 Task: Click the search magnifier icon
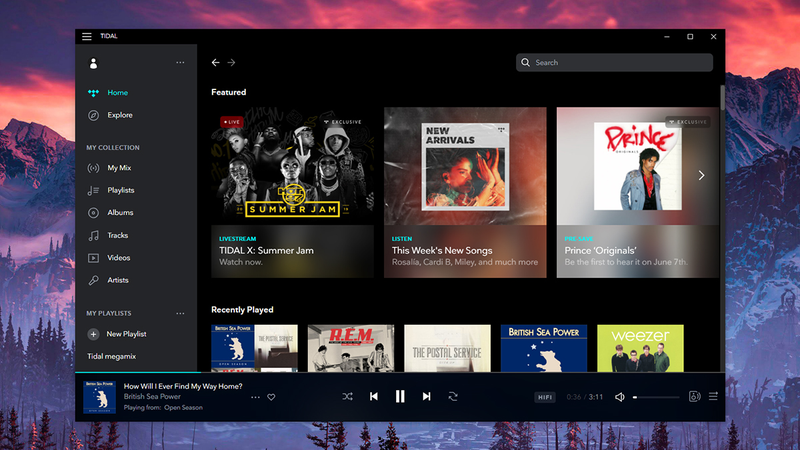point(525,62)
